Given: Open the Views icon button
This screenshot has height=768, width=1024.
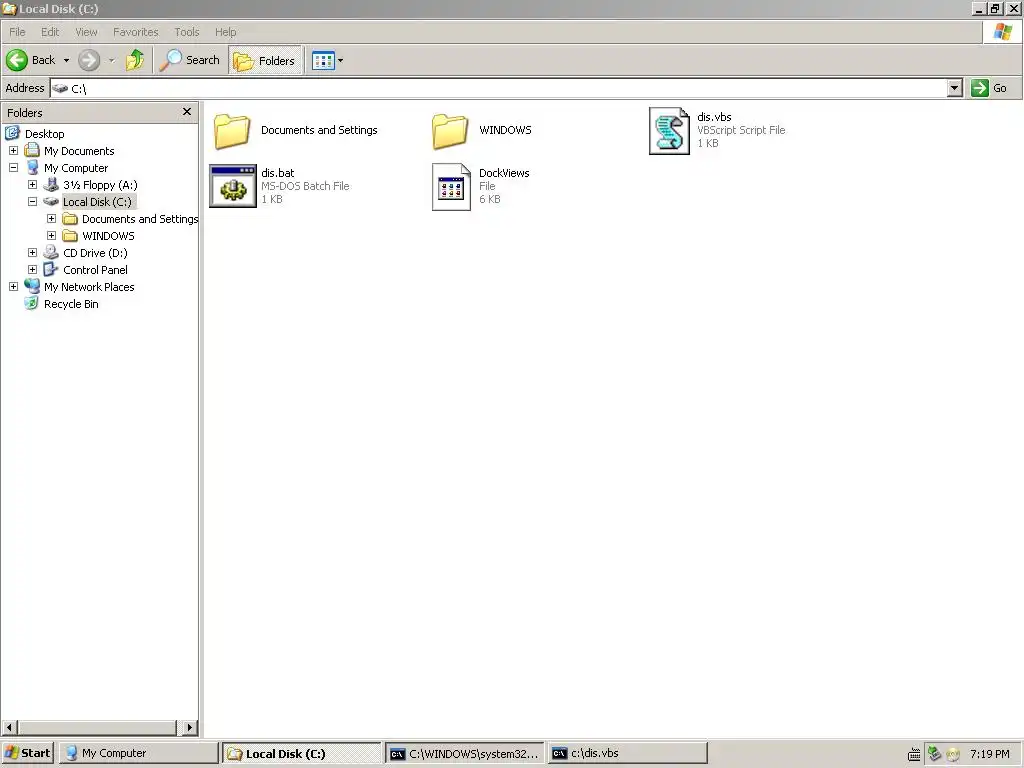Looking at the screenshot, I should 323,60.
